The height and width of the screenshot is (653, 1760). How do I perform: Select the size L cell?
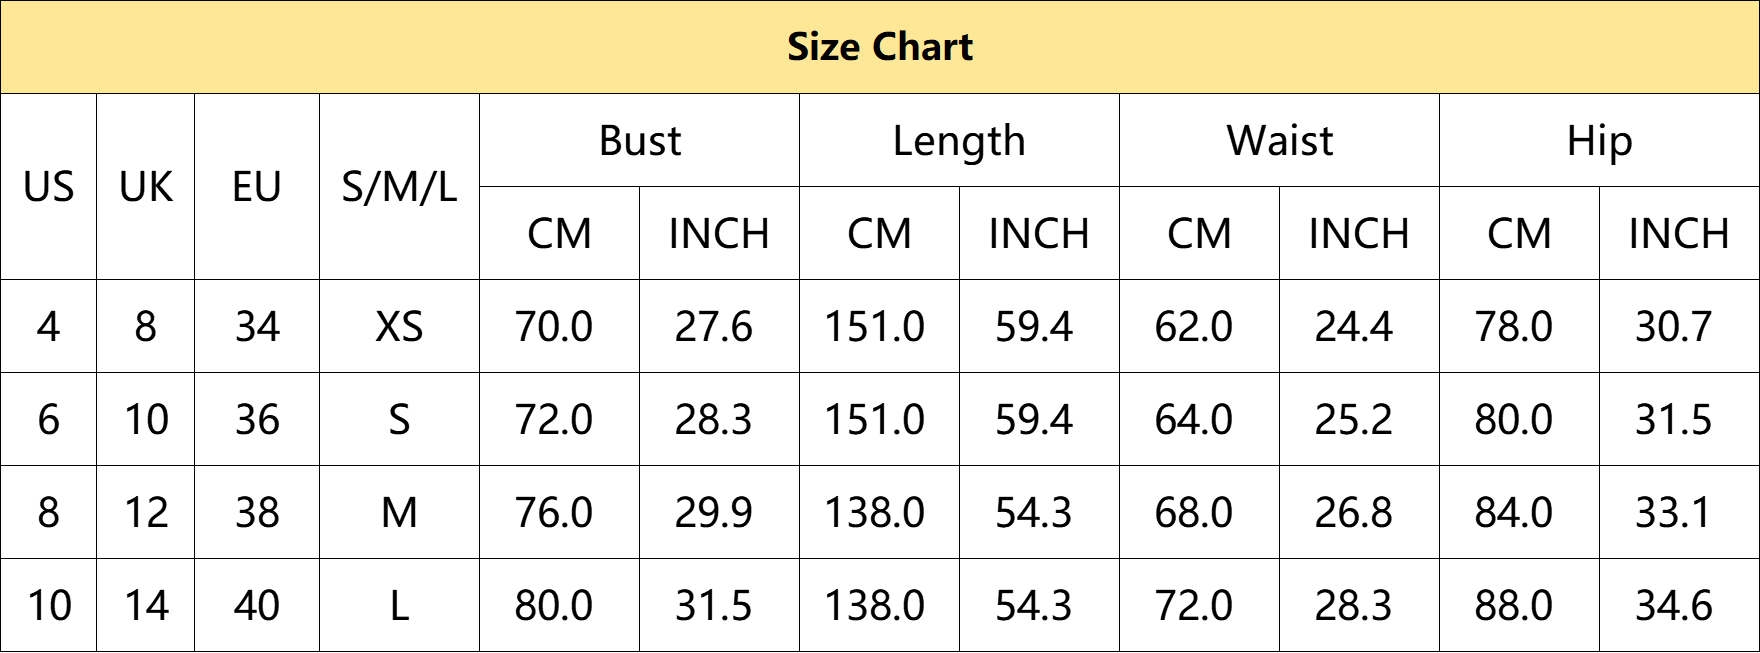tap(400, 606)
